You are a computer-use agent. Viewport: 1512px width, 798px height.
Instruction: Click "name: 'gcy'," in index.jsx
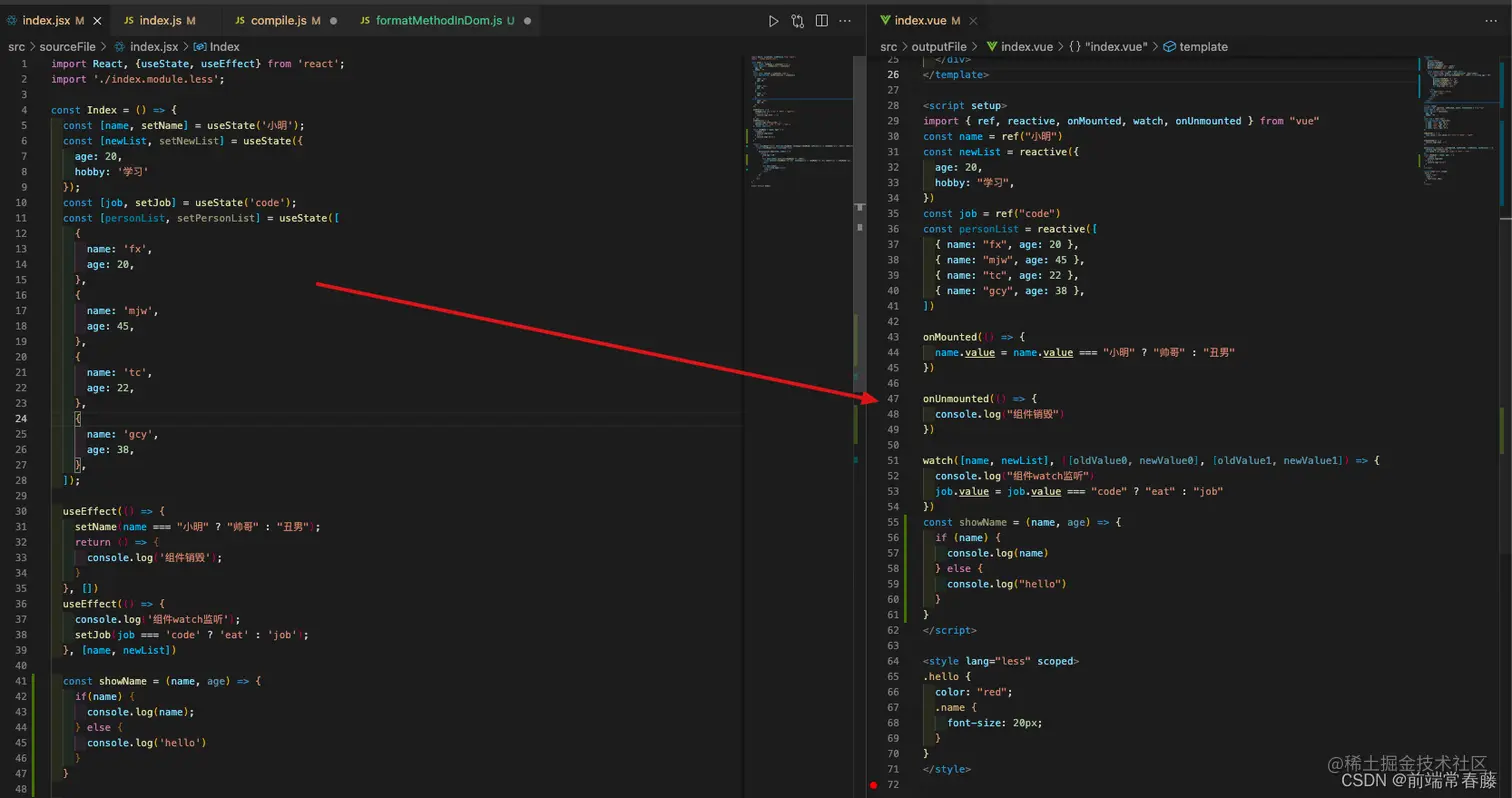[x=122, y=434]
